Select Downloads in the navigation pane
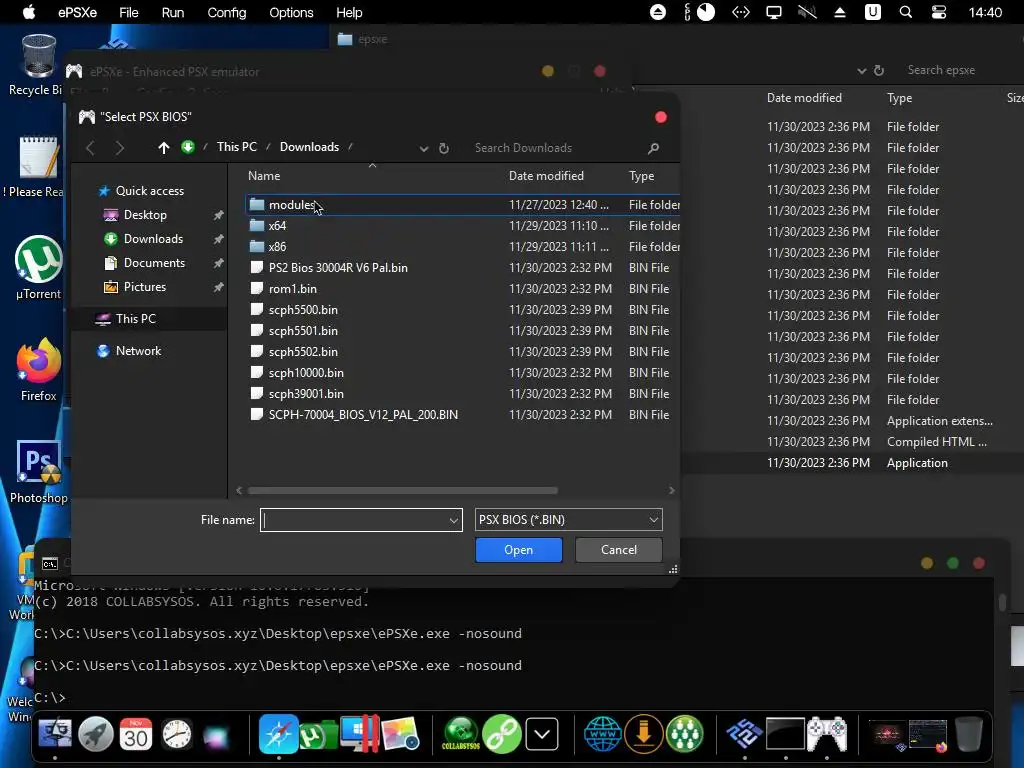The height and width of the screenshot is (768, 1024). click(x=153, y=239)
